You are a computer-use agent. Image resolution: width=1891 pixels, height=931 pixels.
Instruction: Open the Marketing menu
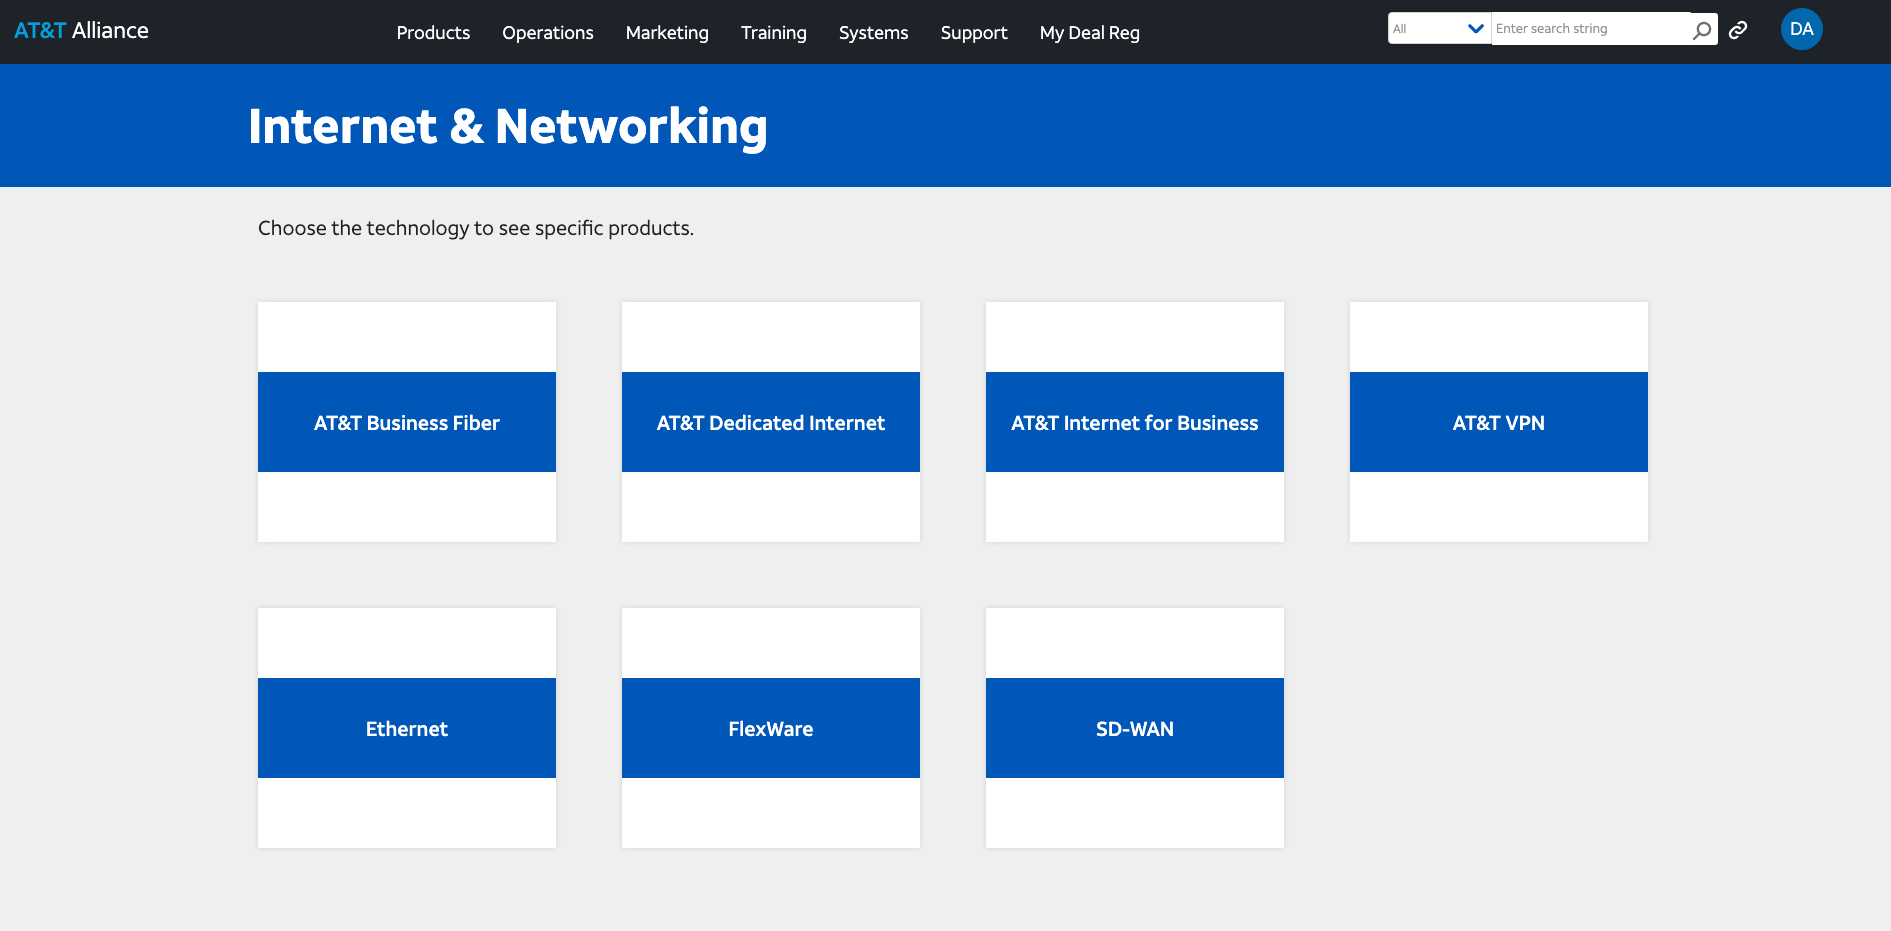(667, 33)
